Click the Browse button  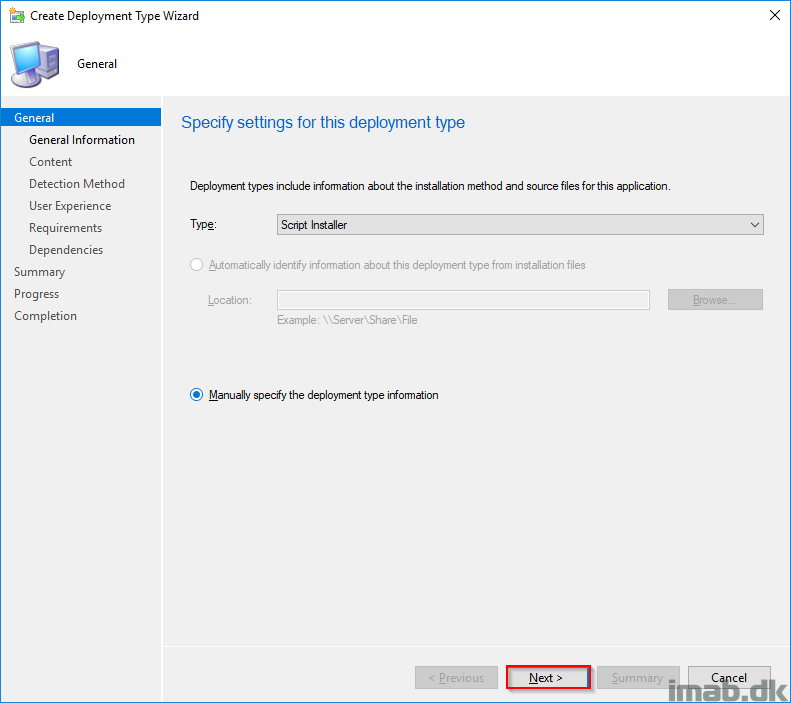[715, 300]
